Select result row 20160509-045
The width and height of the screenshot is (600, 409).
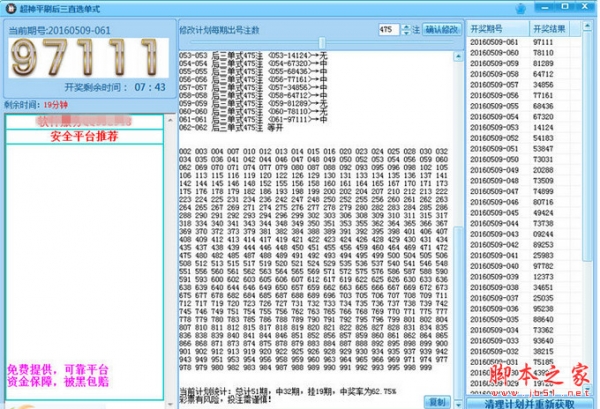point(524,213)
